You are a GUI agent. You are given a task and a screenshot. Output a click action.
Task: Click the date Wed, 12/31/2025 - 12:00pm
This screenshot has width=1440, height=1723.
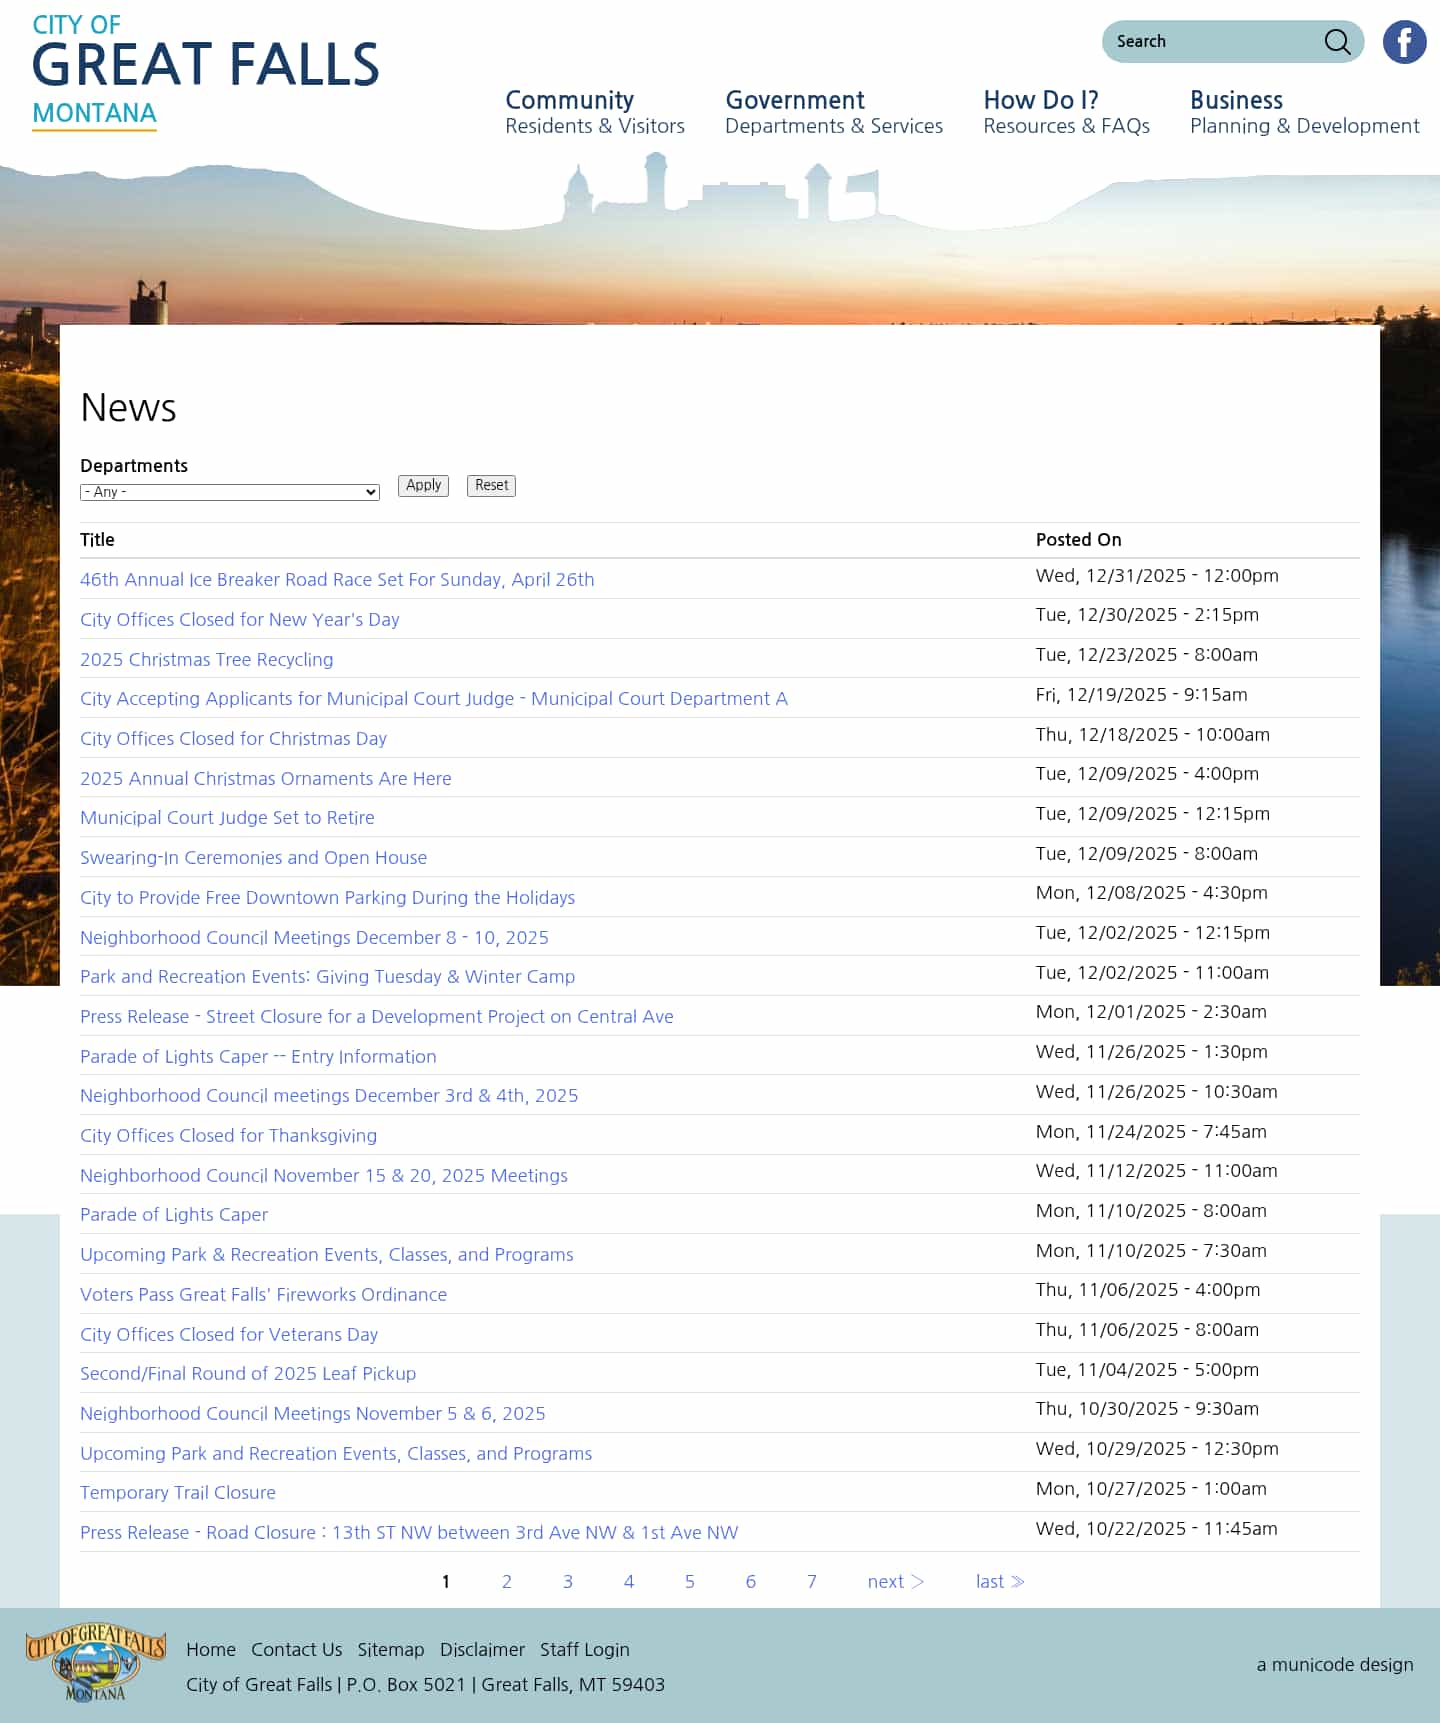coord(1157,575)
